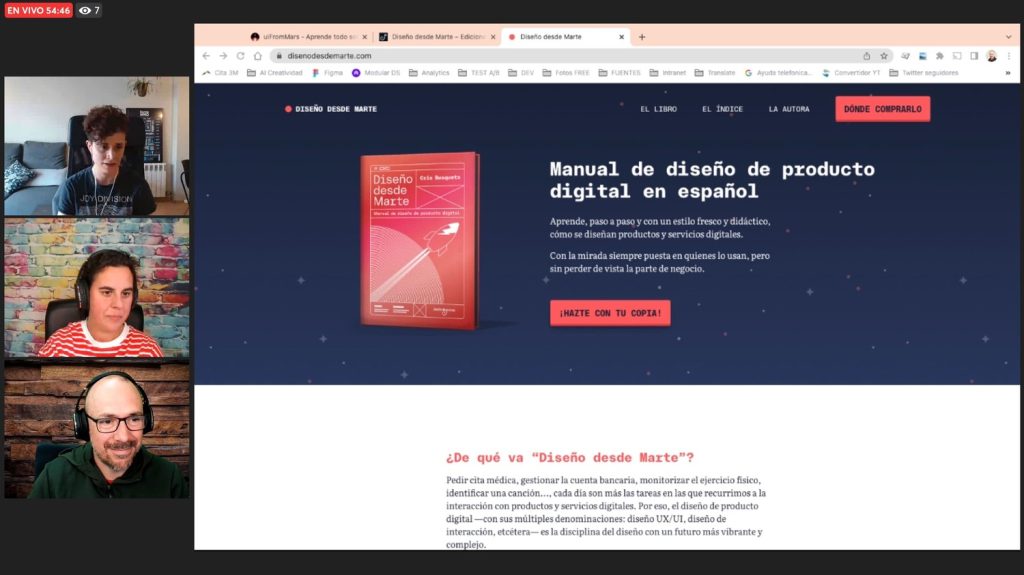This screenshot has height=575, width=1024.
Task: Navigate back with the back arrow
Action: click(x=206, y=56)
